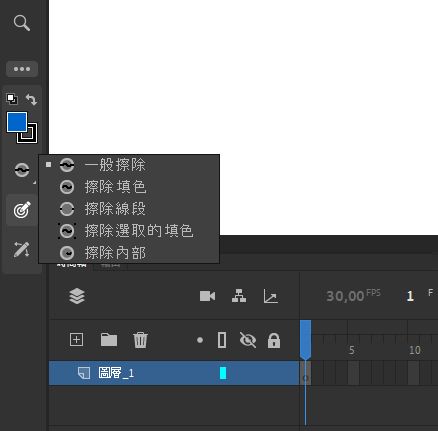Image resolution: width=438 pixels, height=431 pixels.
Task: Open layer depth graph icon
Action: (270, 296)
